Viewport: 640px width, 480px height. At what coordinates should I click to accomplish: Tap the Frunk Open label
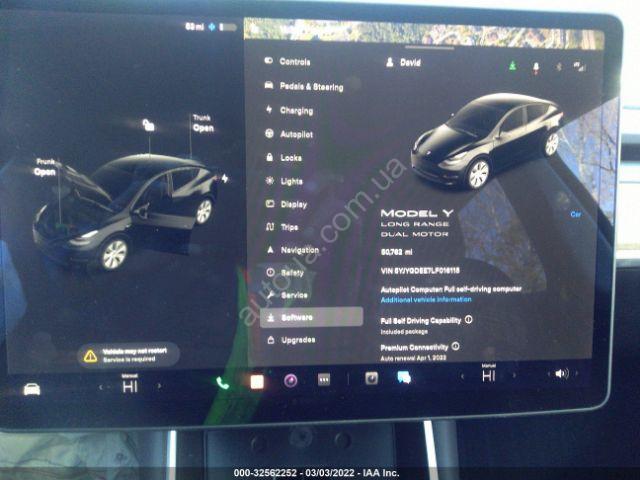(45, 167)
